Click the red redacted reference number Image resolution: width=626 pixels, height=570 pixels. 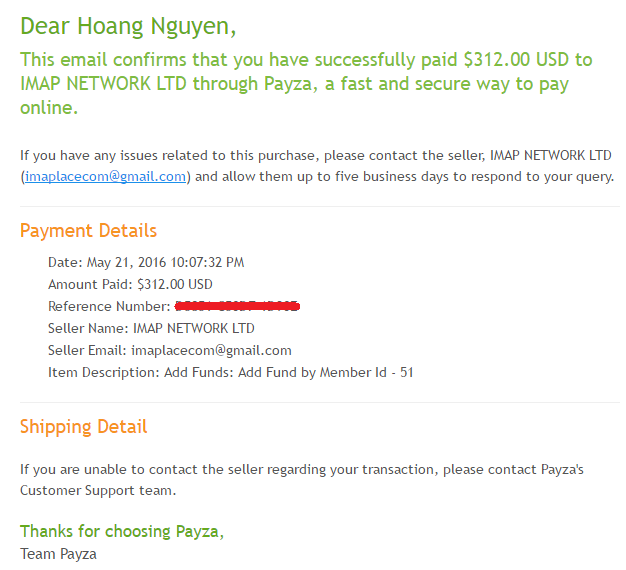click(238, 305)
